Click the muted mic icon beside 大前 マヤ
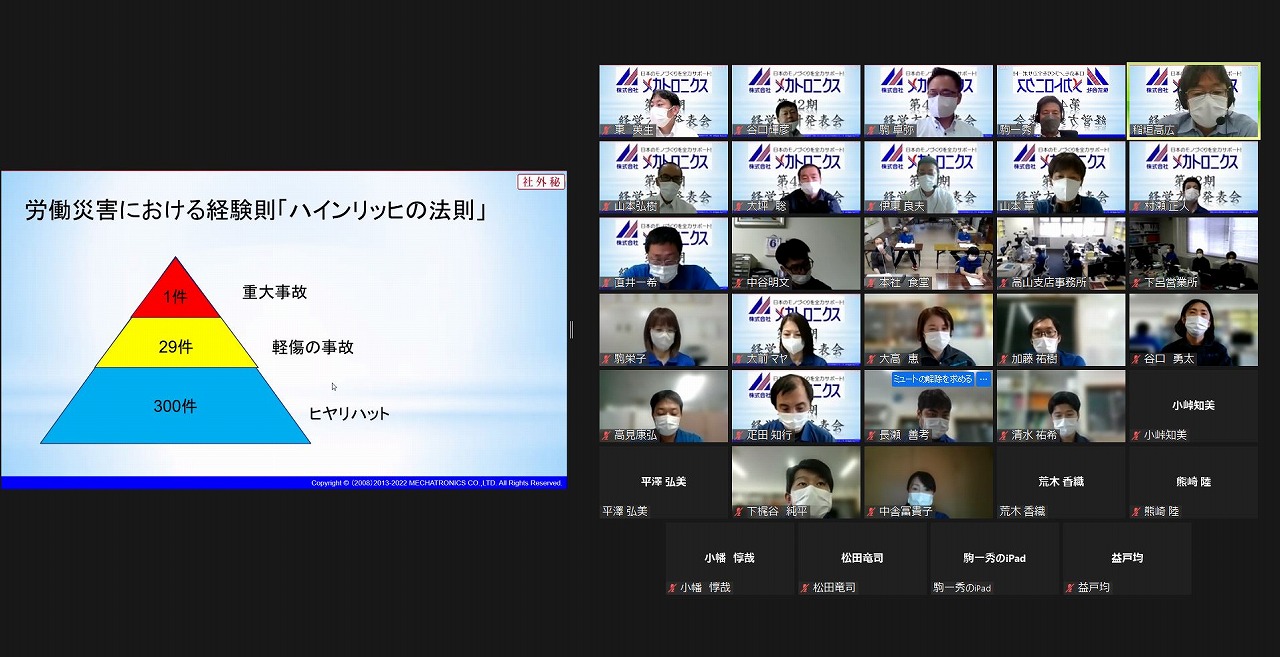 pyautogui.click(x=738, y=358)
